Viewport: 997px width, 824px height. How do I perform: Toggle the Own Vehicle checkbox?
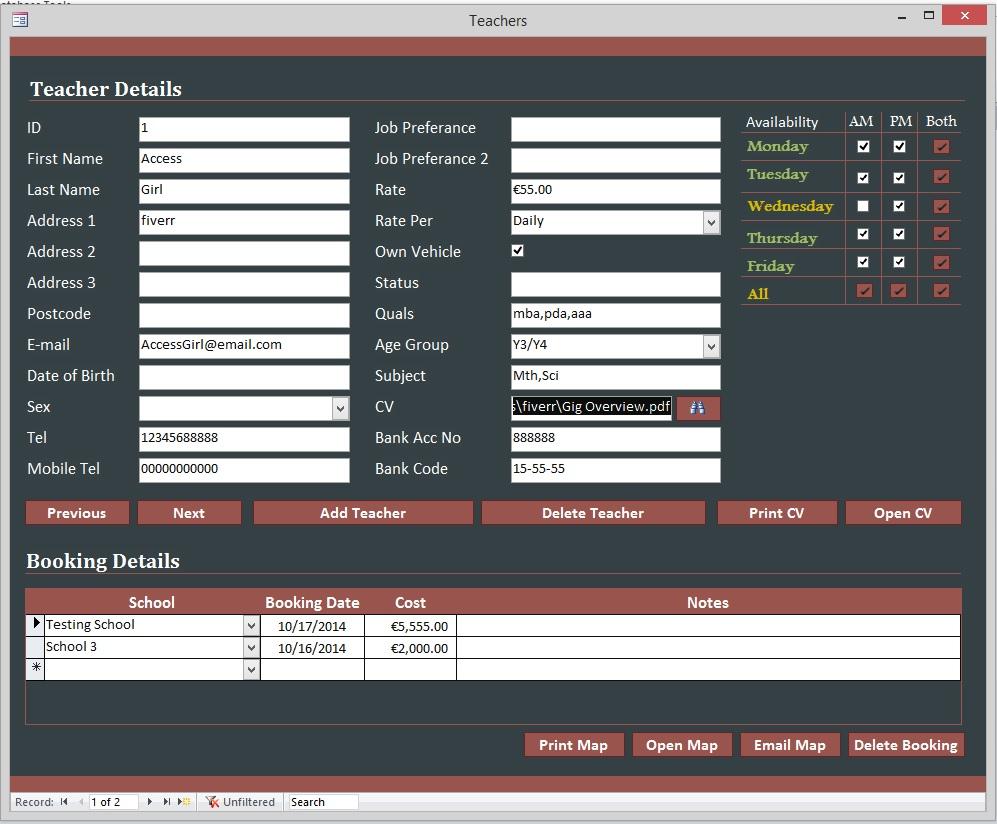click(x=517, y=251)
